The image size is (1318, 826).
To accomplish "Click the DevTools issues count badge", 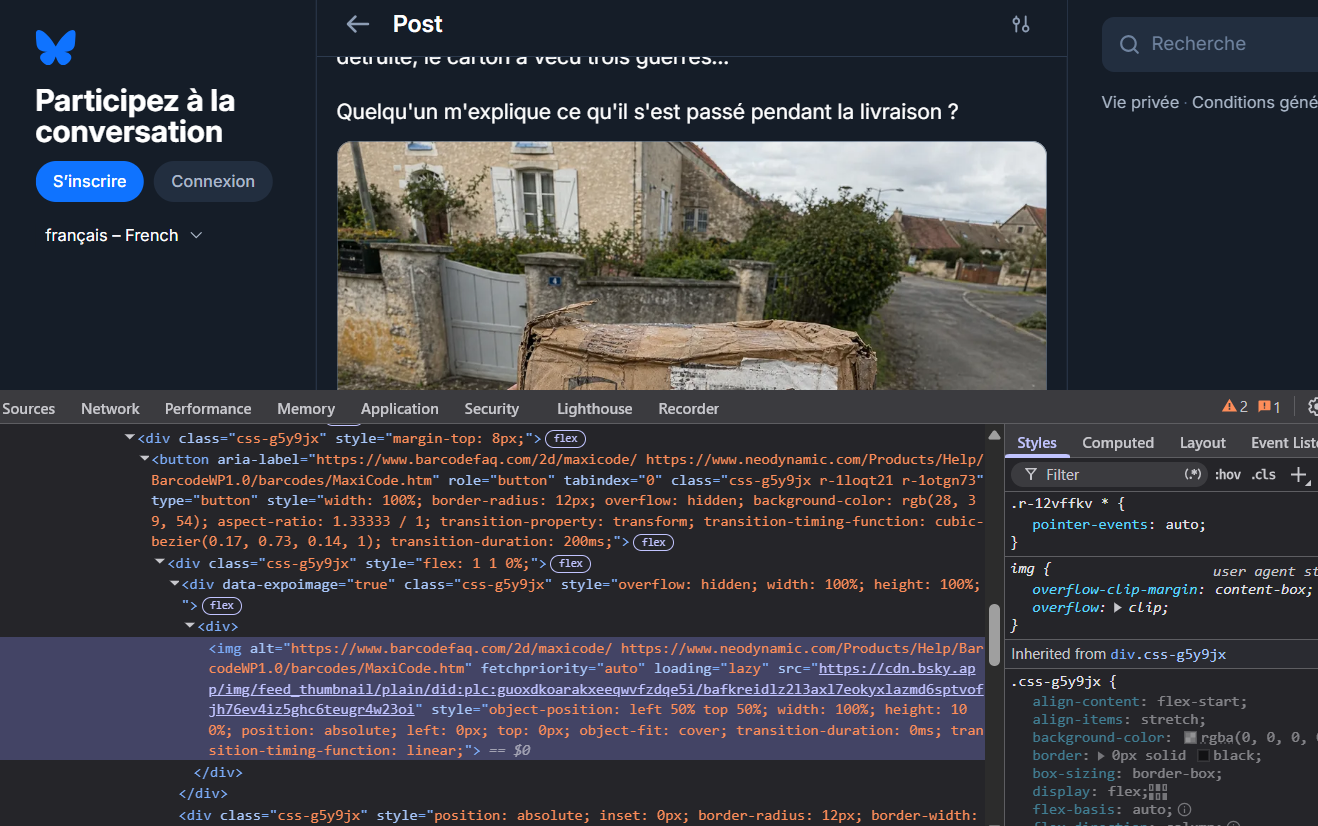I will (x=1269, y=407).
